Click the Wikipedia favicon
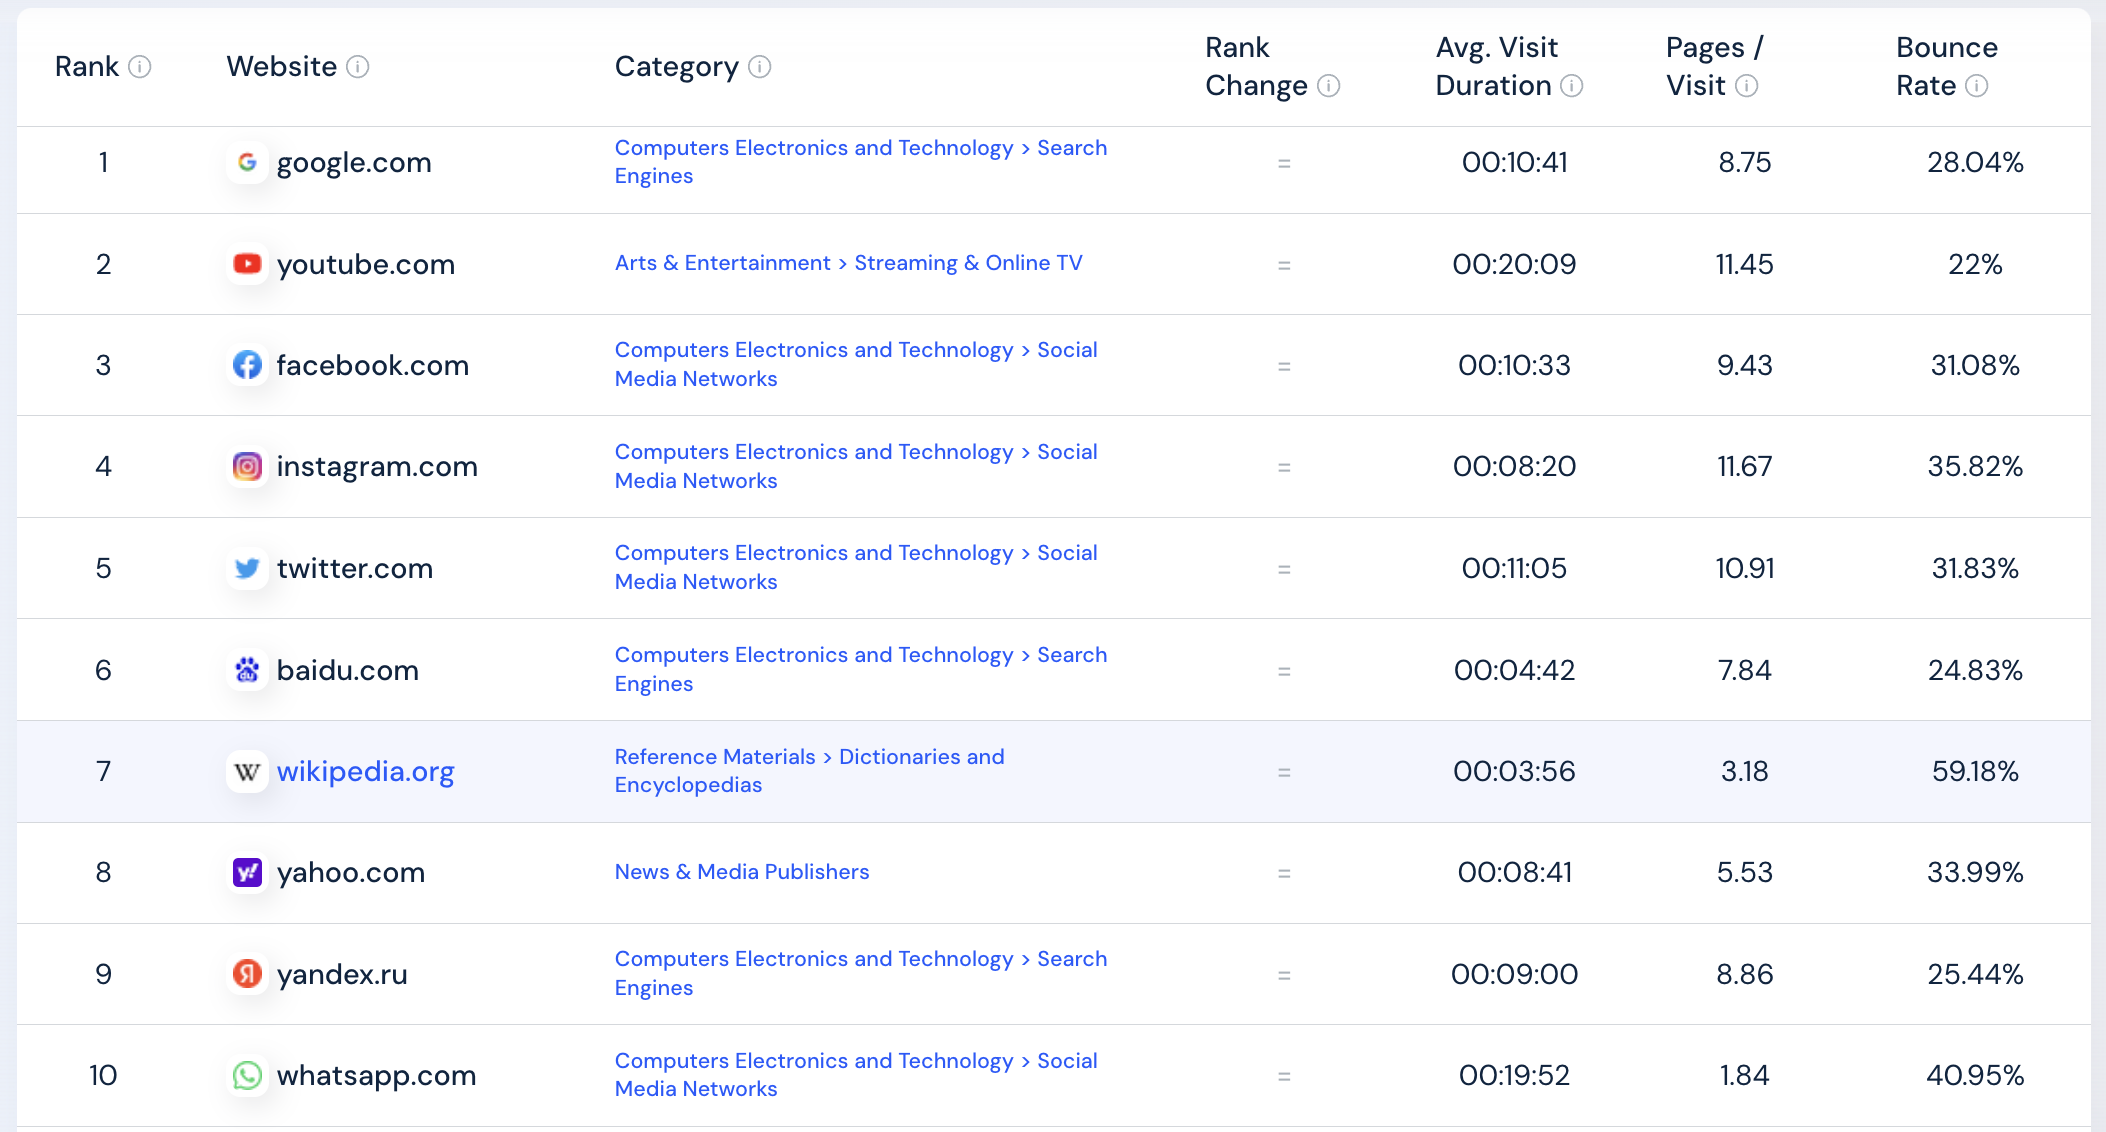The image size is (2106, 1132). coord(247,771)
